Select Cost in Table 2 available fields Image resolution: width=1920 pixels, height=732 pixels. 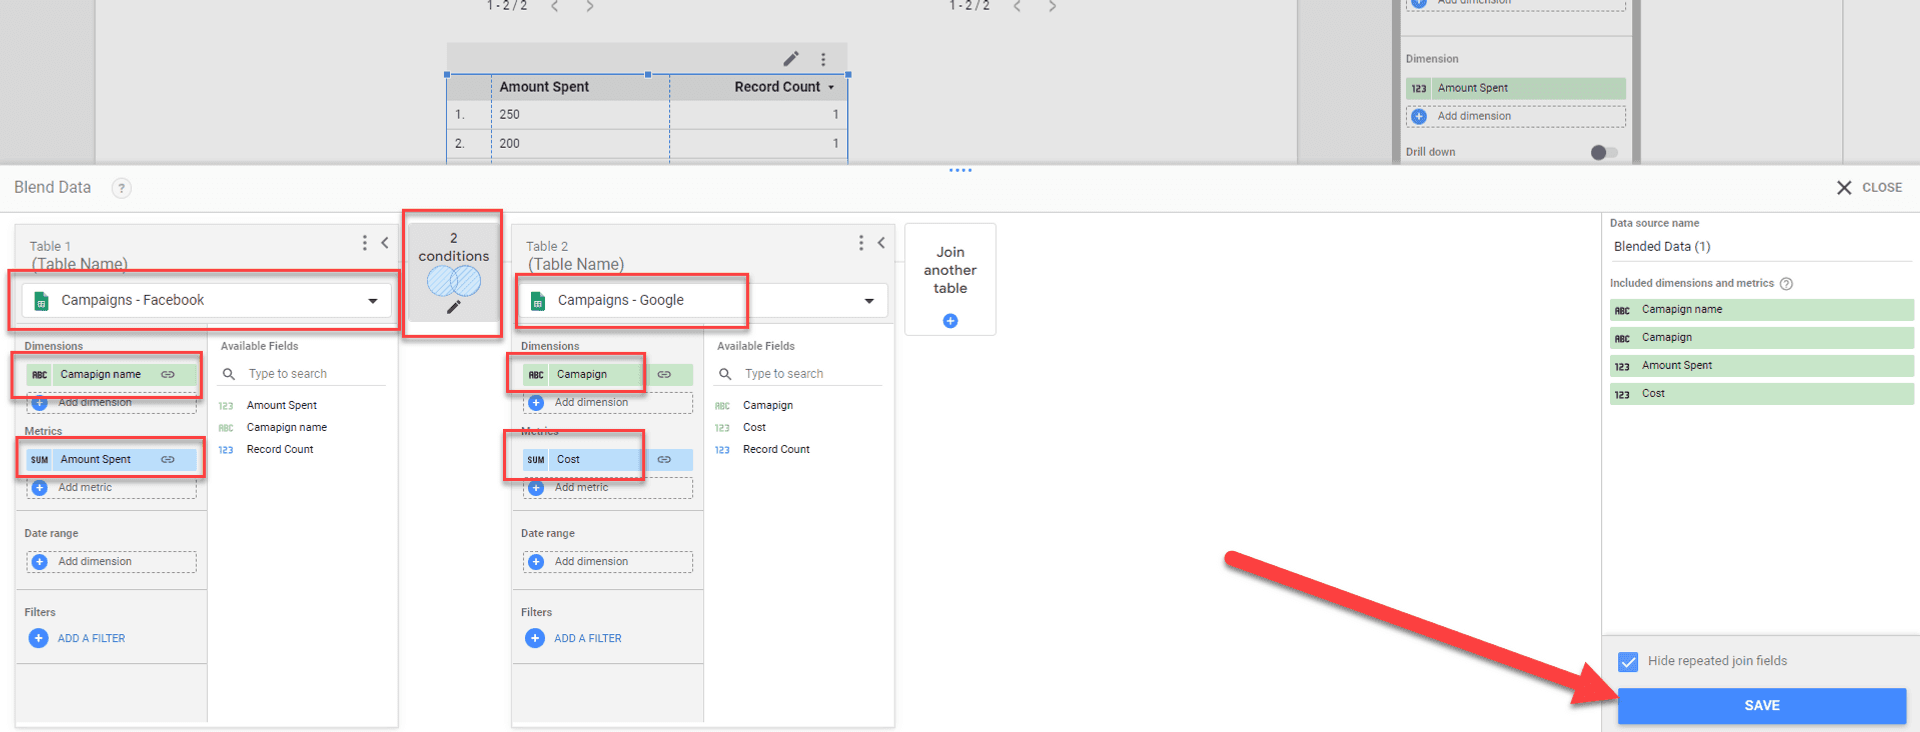click(x=755, y=428)
